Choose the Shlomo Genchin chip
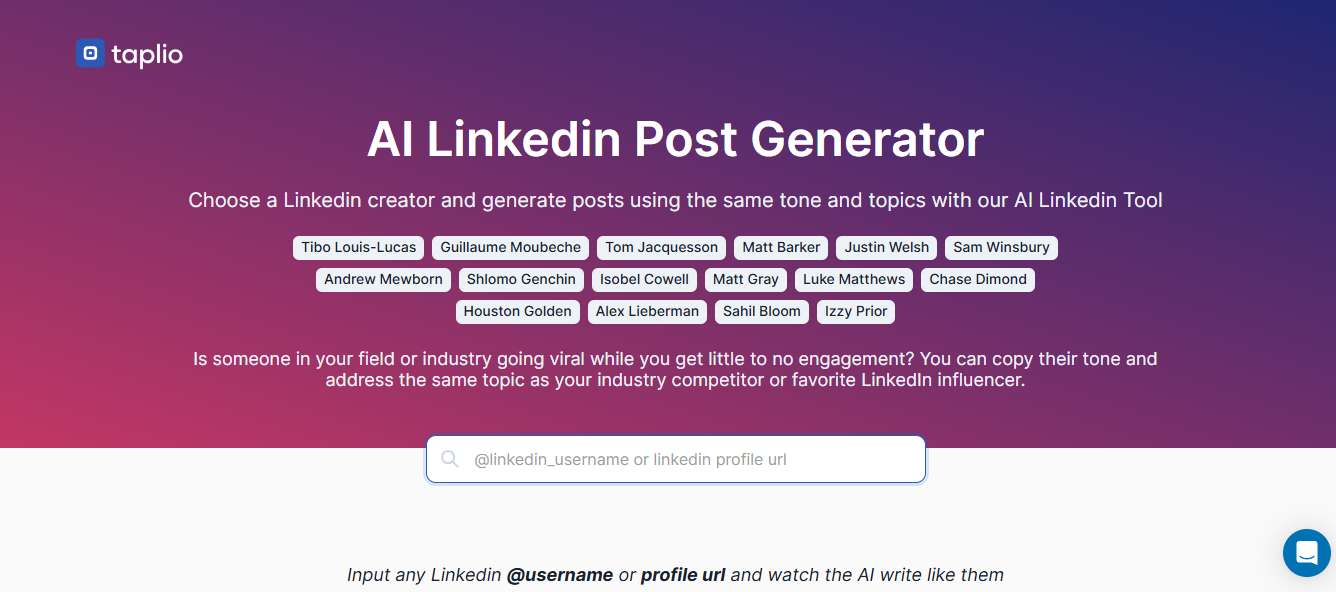The height and width of the screenshot is (592, 1336). point(521,279)
